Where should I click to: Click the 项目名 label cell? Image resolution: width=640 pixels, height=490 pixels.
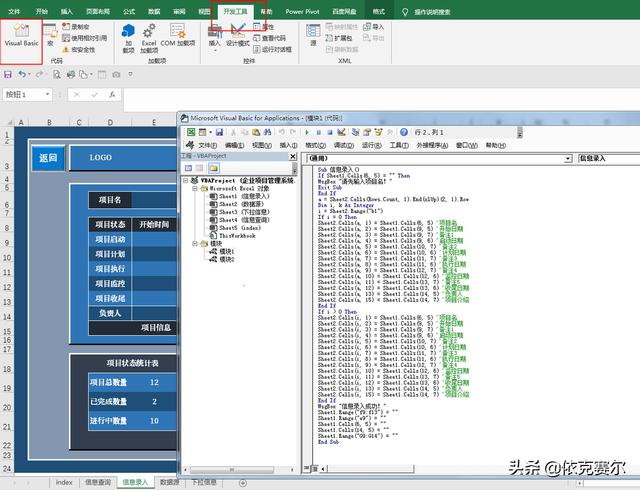110,200
